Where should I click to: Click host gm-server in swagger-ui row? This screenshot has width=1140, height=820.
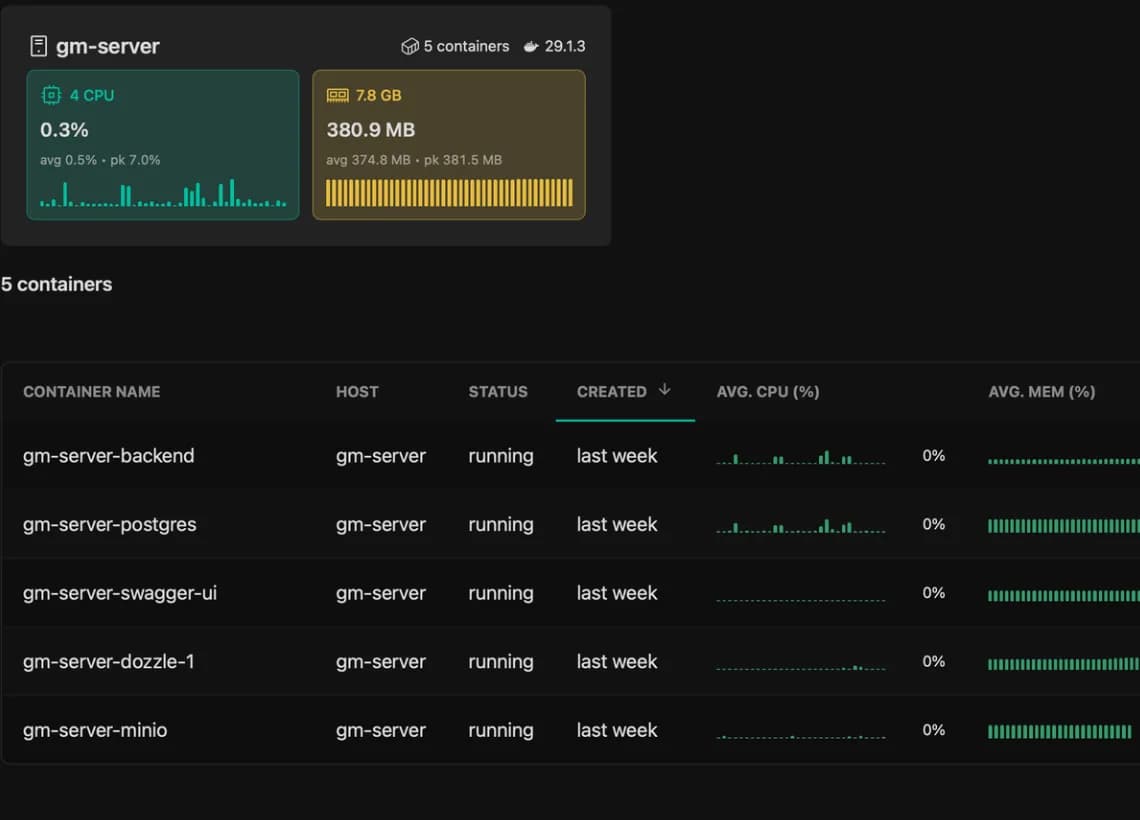tap(381, 593)
